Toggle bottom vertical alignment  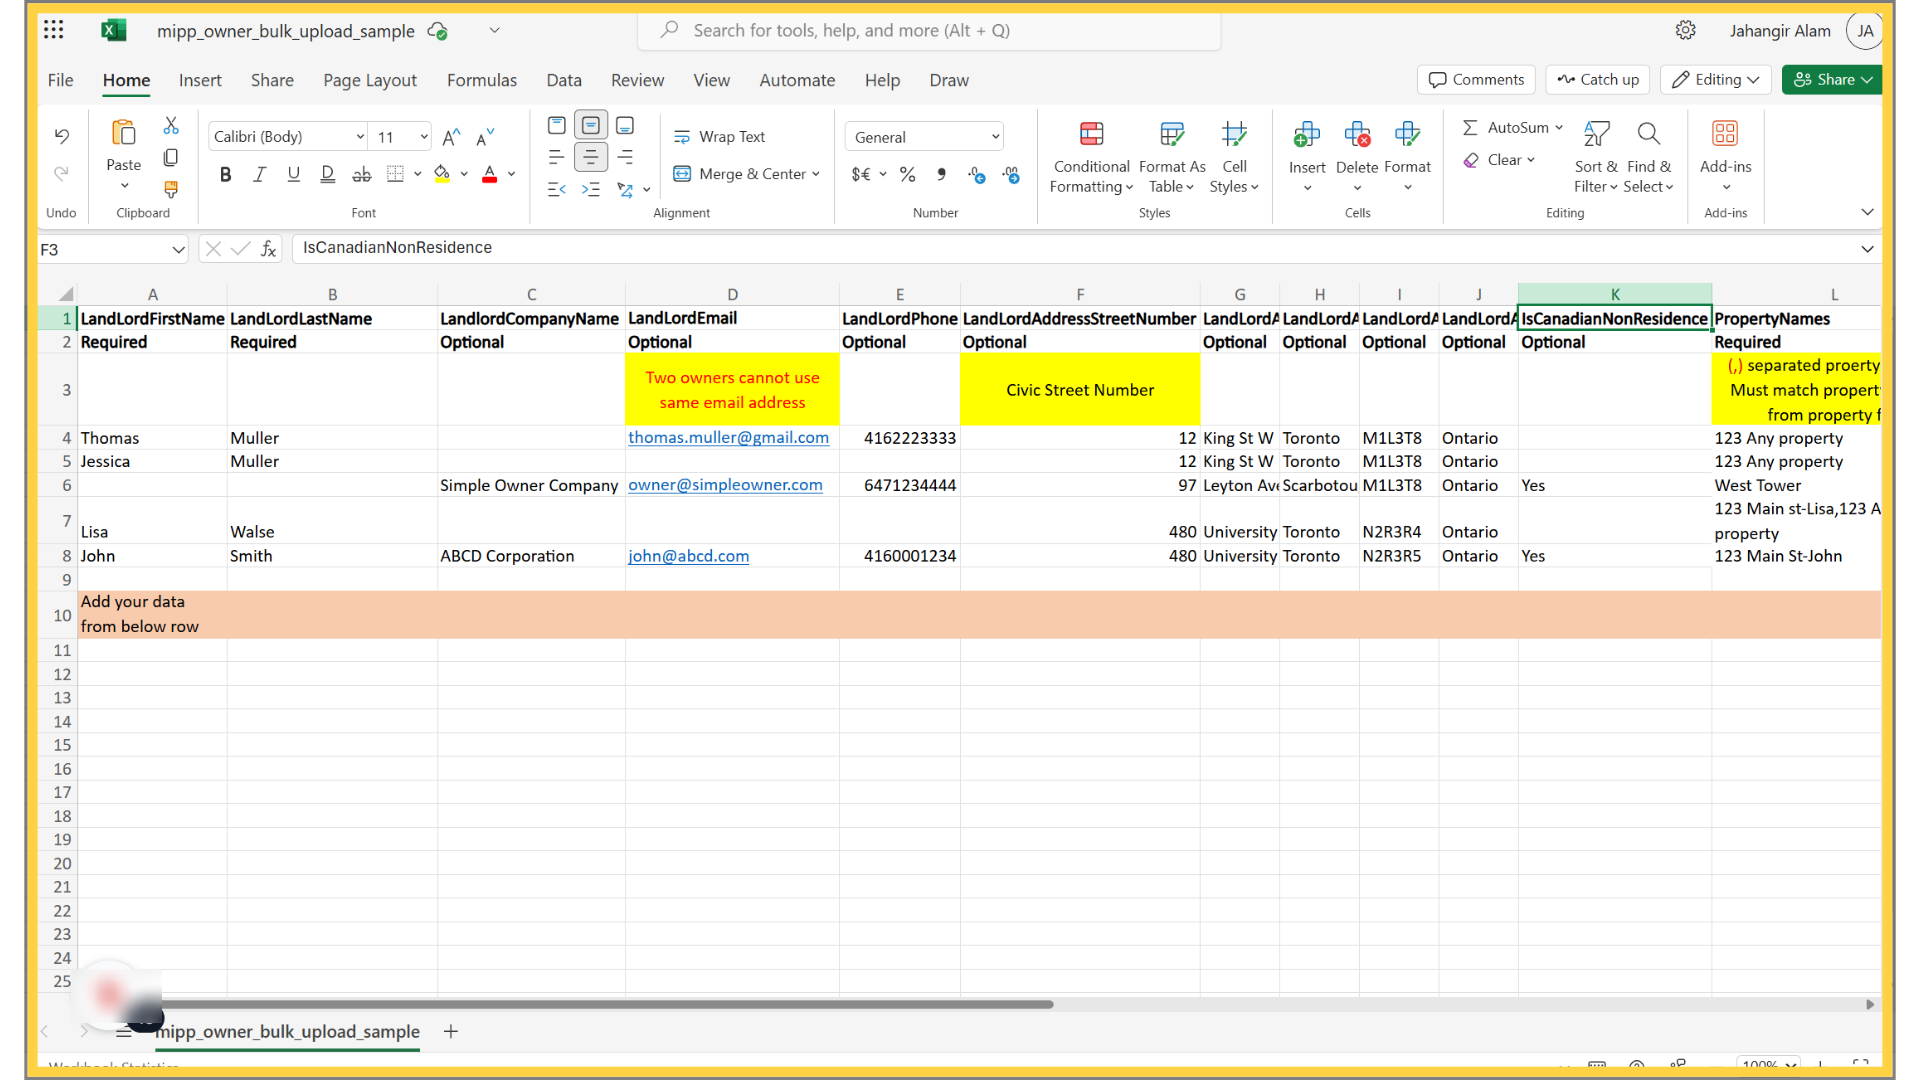point(625,125)
